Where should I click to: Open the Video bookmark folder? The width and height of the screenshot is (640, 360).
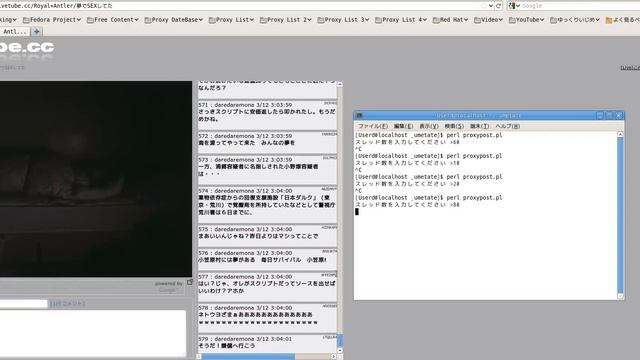(x=489, y=20)
